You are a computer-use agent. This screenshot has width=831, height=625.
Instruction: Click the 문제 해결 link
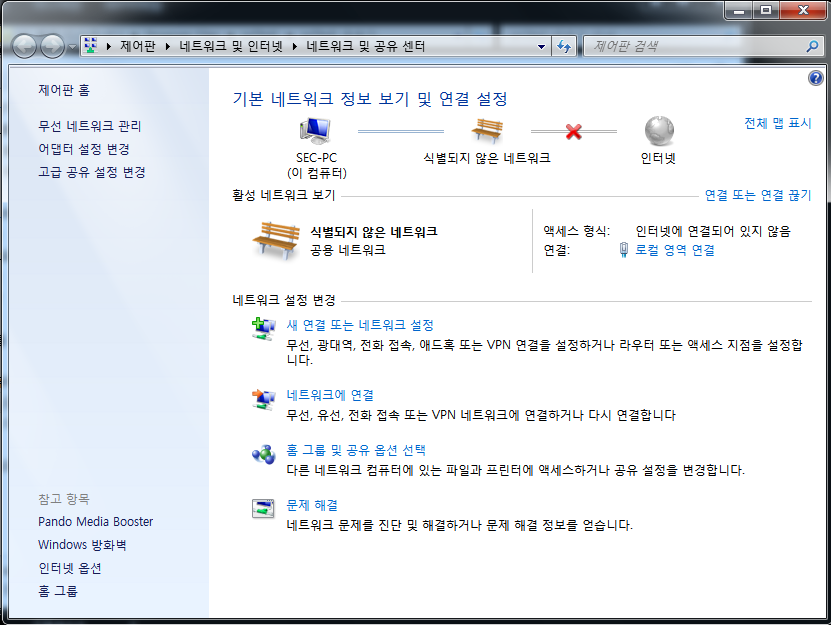(x=312, y=505)
